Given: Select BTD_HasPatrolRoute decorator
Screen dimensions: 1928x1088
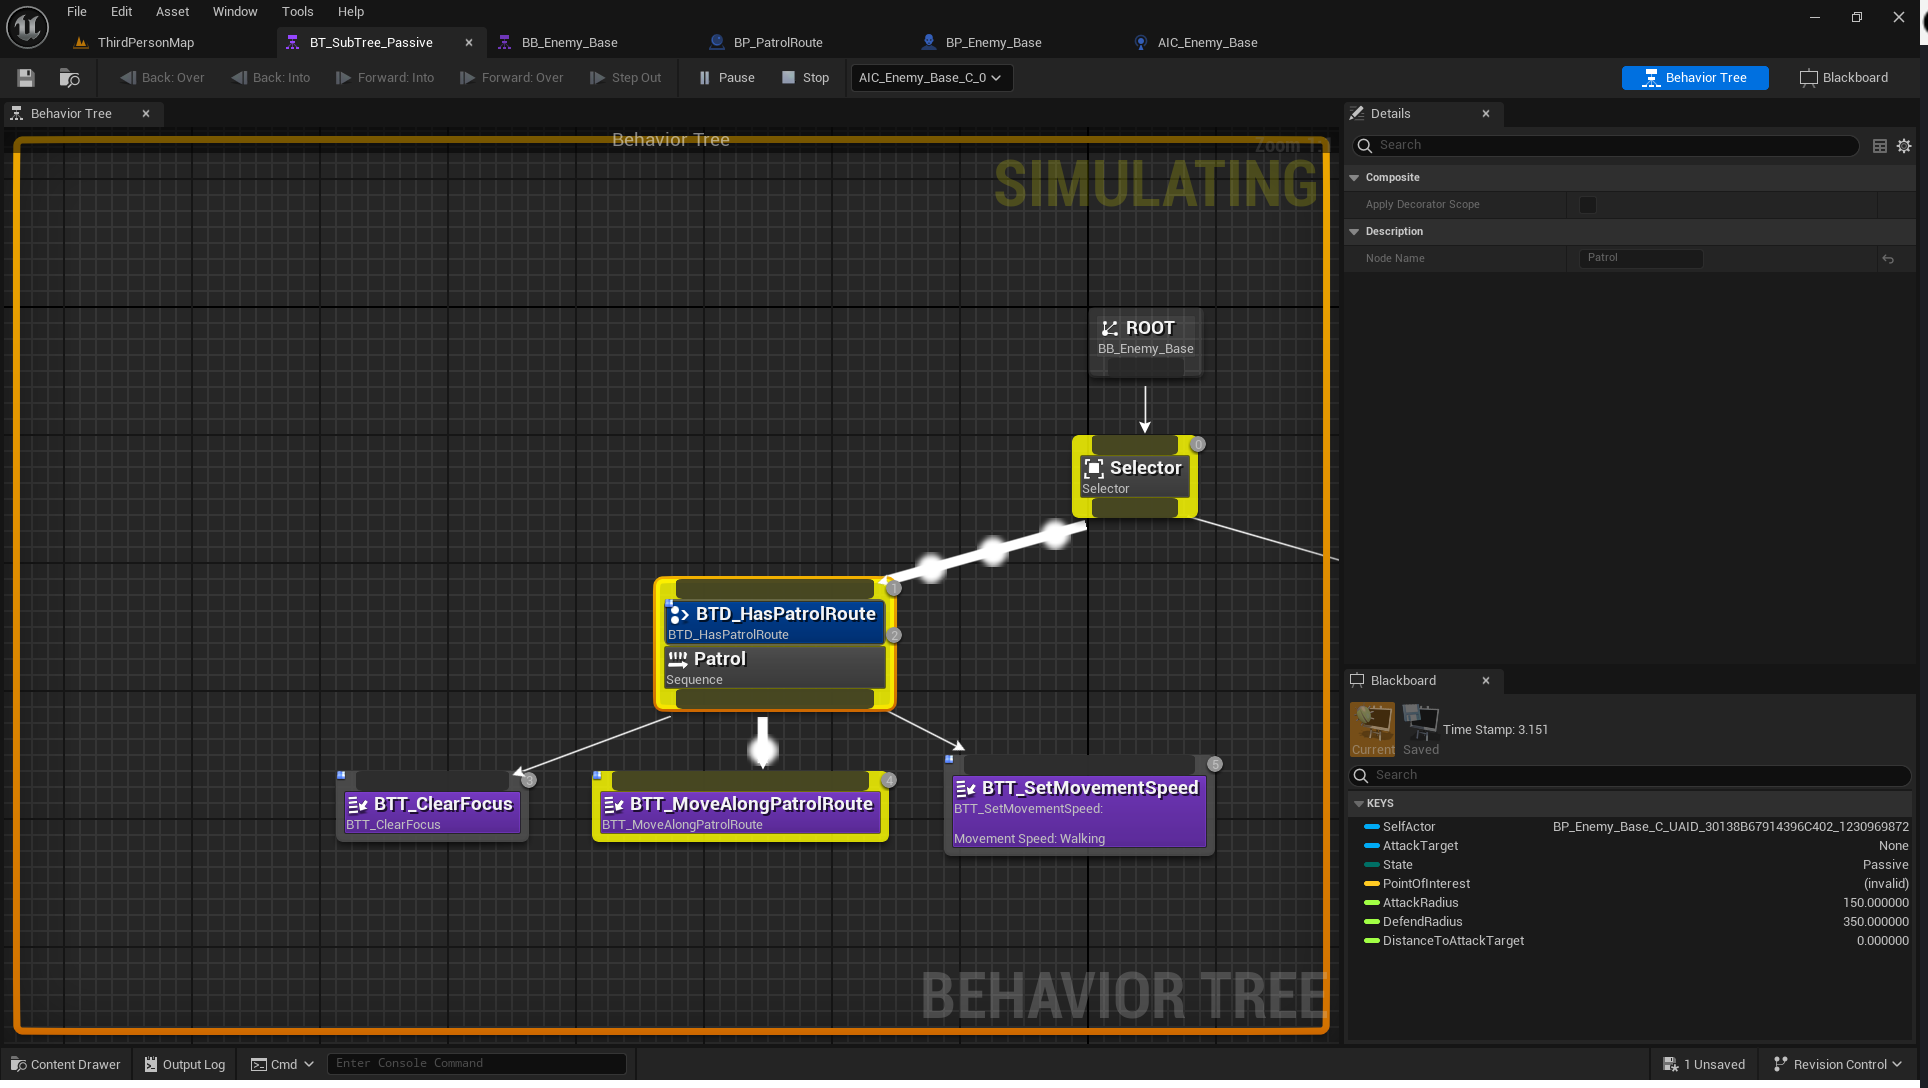Looking at the screenshot, I should (x=775, y=623).
